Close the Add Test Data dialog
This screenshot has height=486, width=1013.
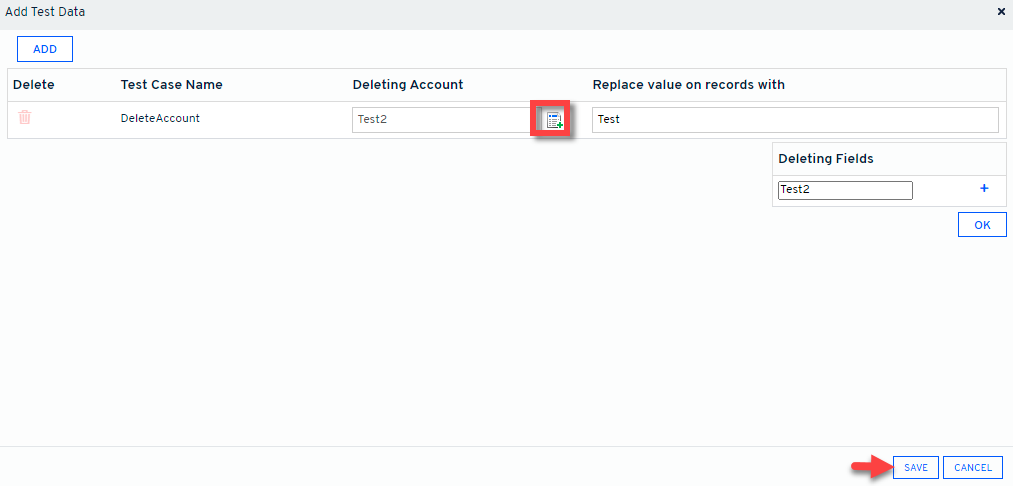[1001, 12]
